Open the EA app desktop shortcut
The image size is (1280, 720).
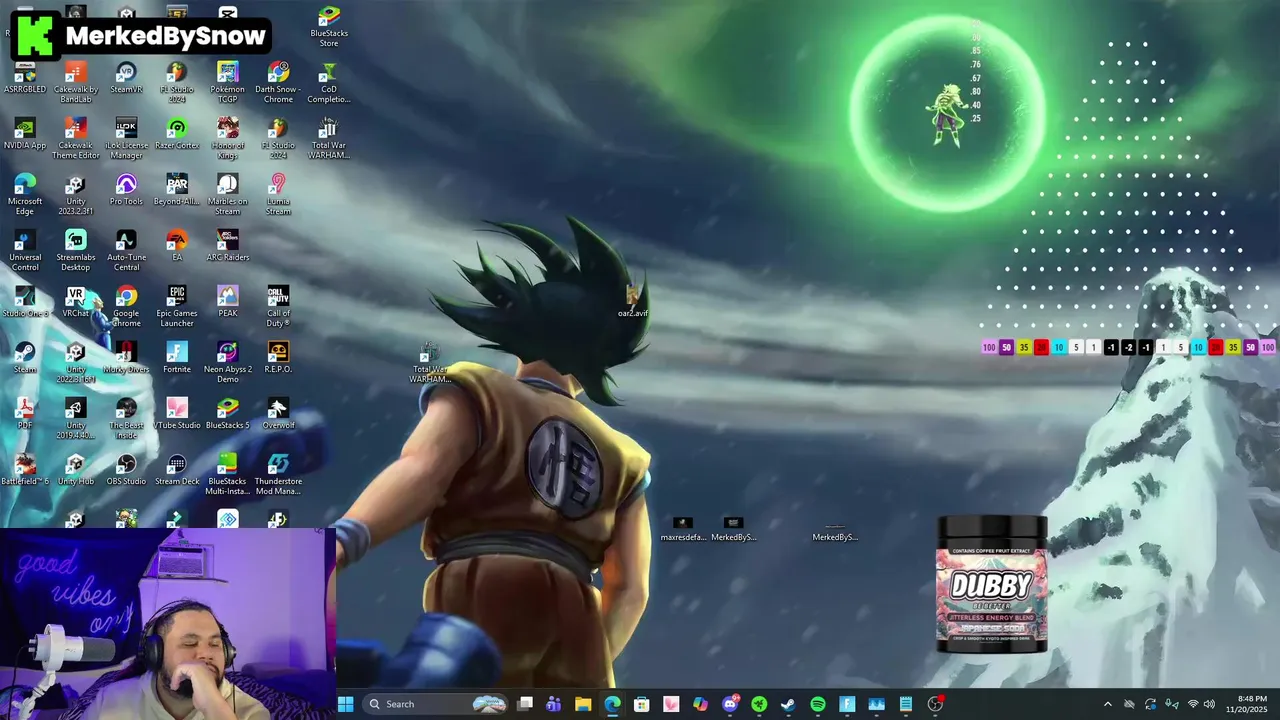point(177,247)
